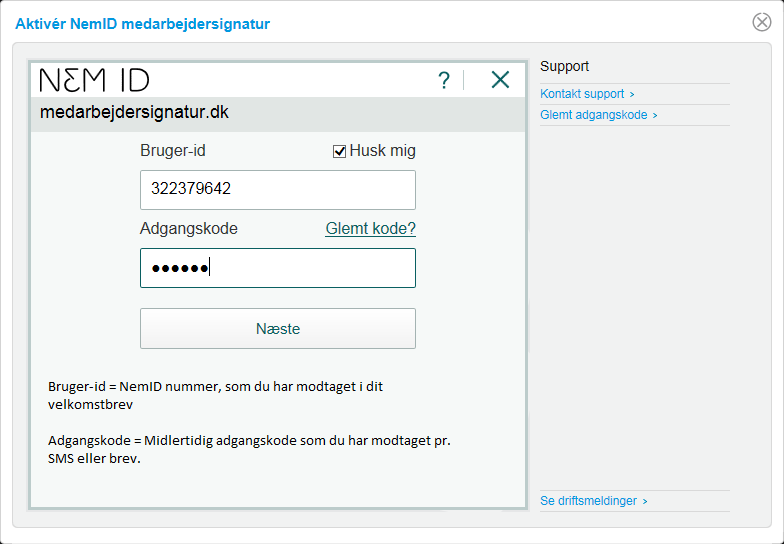This screenshot has width=784, height=544.
Task: Click the Husk mig label text
Action: pyautogui.click(x=382, y=150)
